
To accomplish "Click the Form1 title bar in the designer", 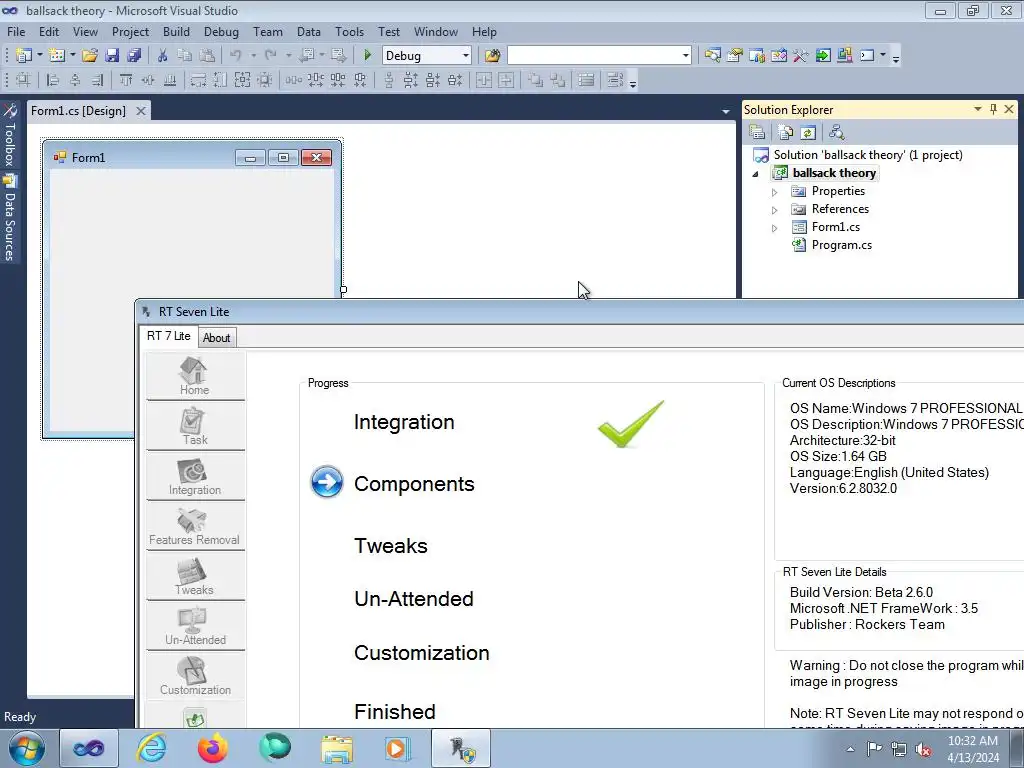I will (193, 157).
